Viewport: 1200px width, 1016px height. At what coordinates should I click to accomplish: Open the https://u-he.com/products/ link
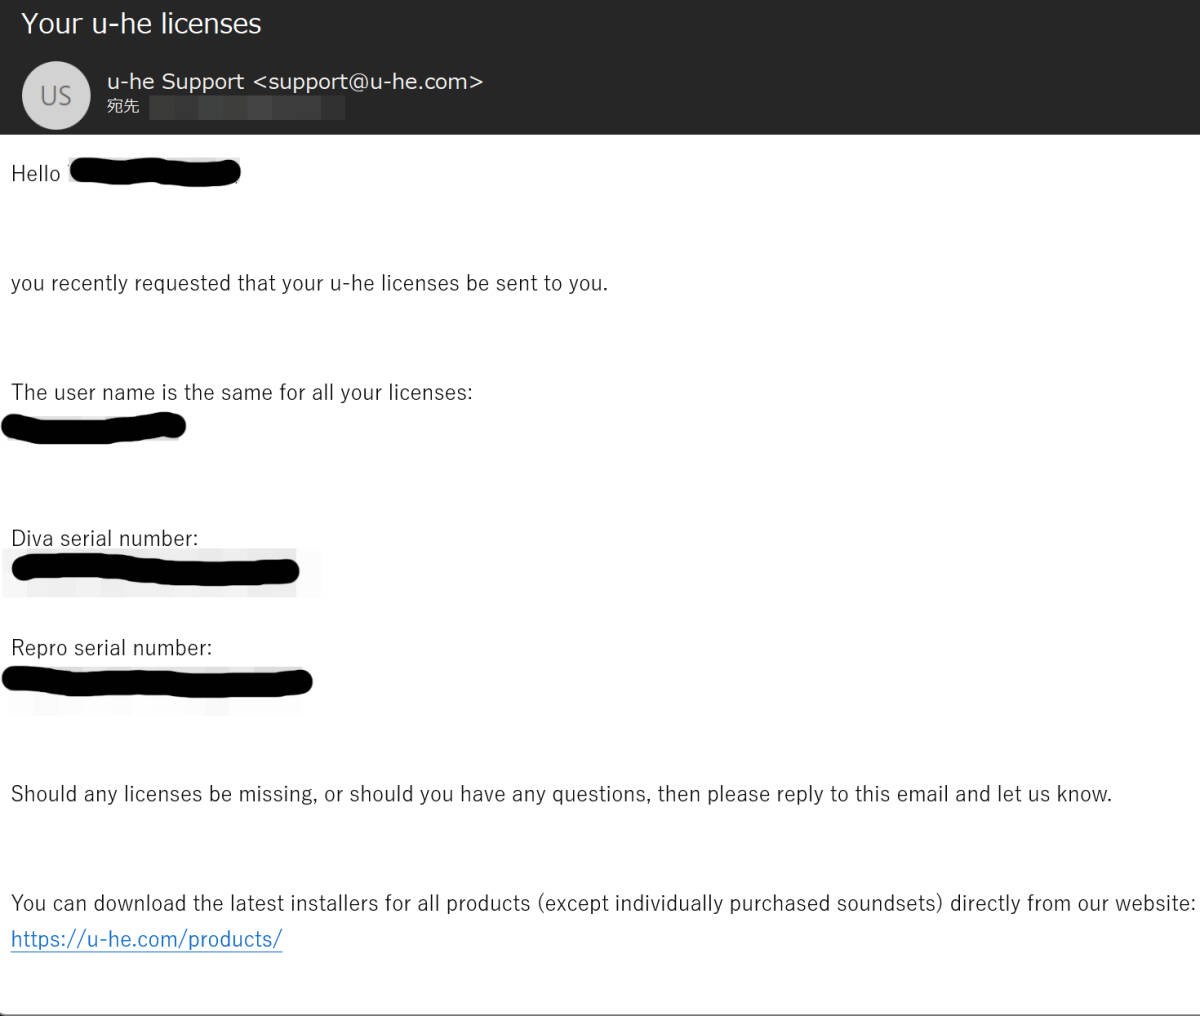[x=147, y=939]
